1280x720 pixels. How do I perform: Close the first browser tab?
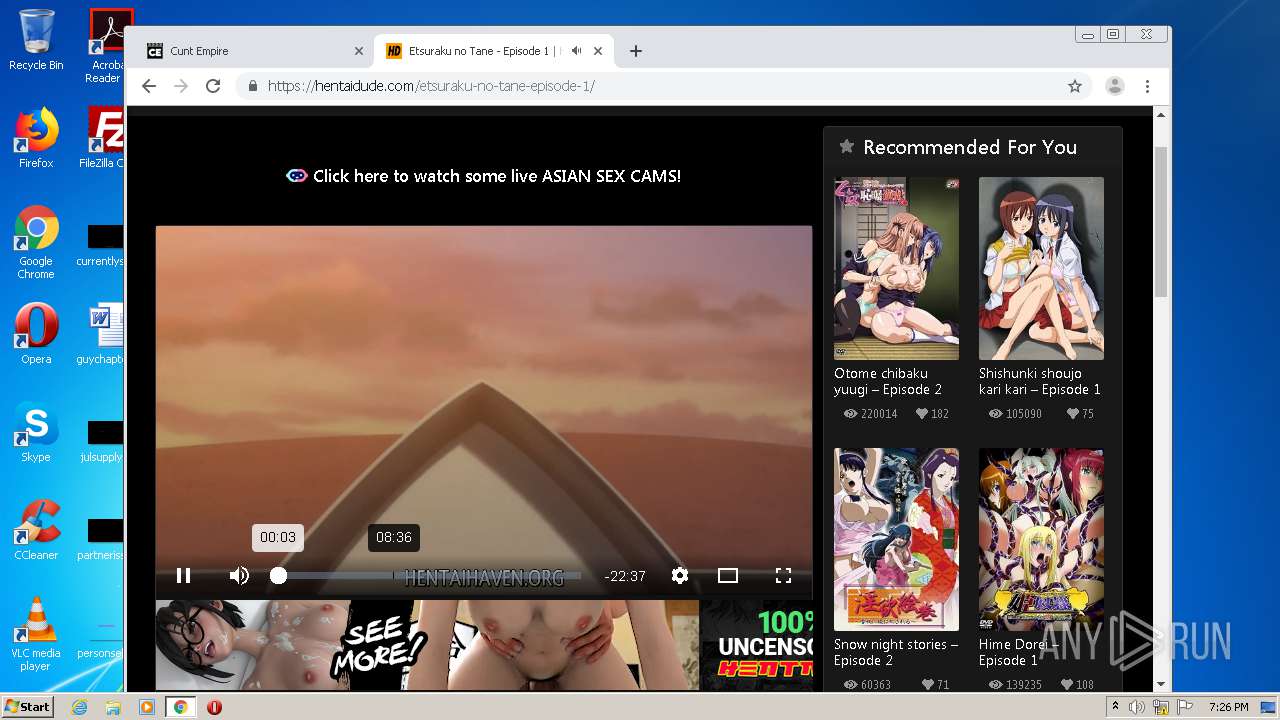tap(359, 51)
